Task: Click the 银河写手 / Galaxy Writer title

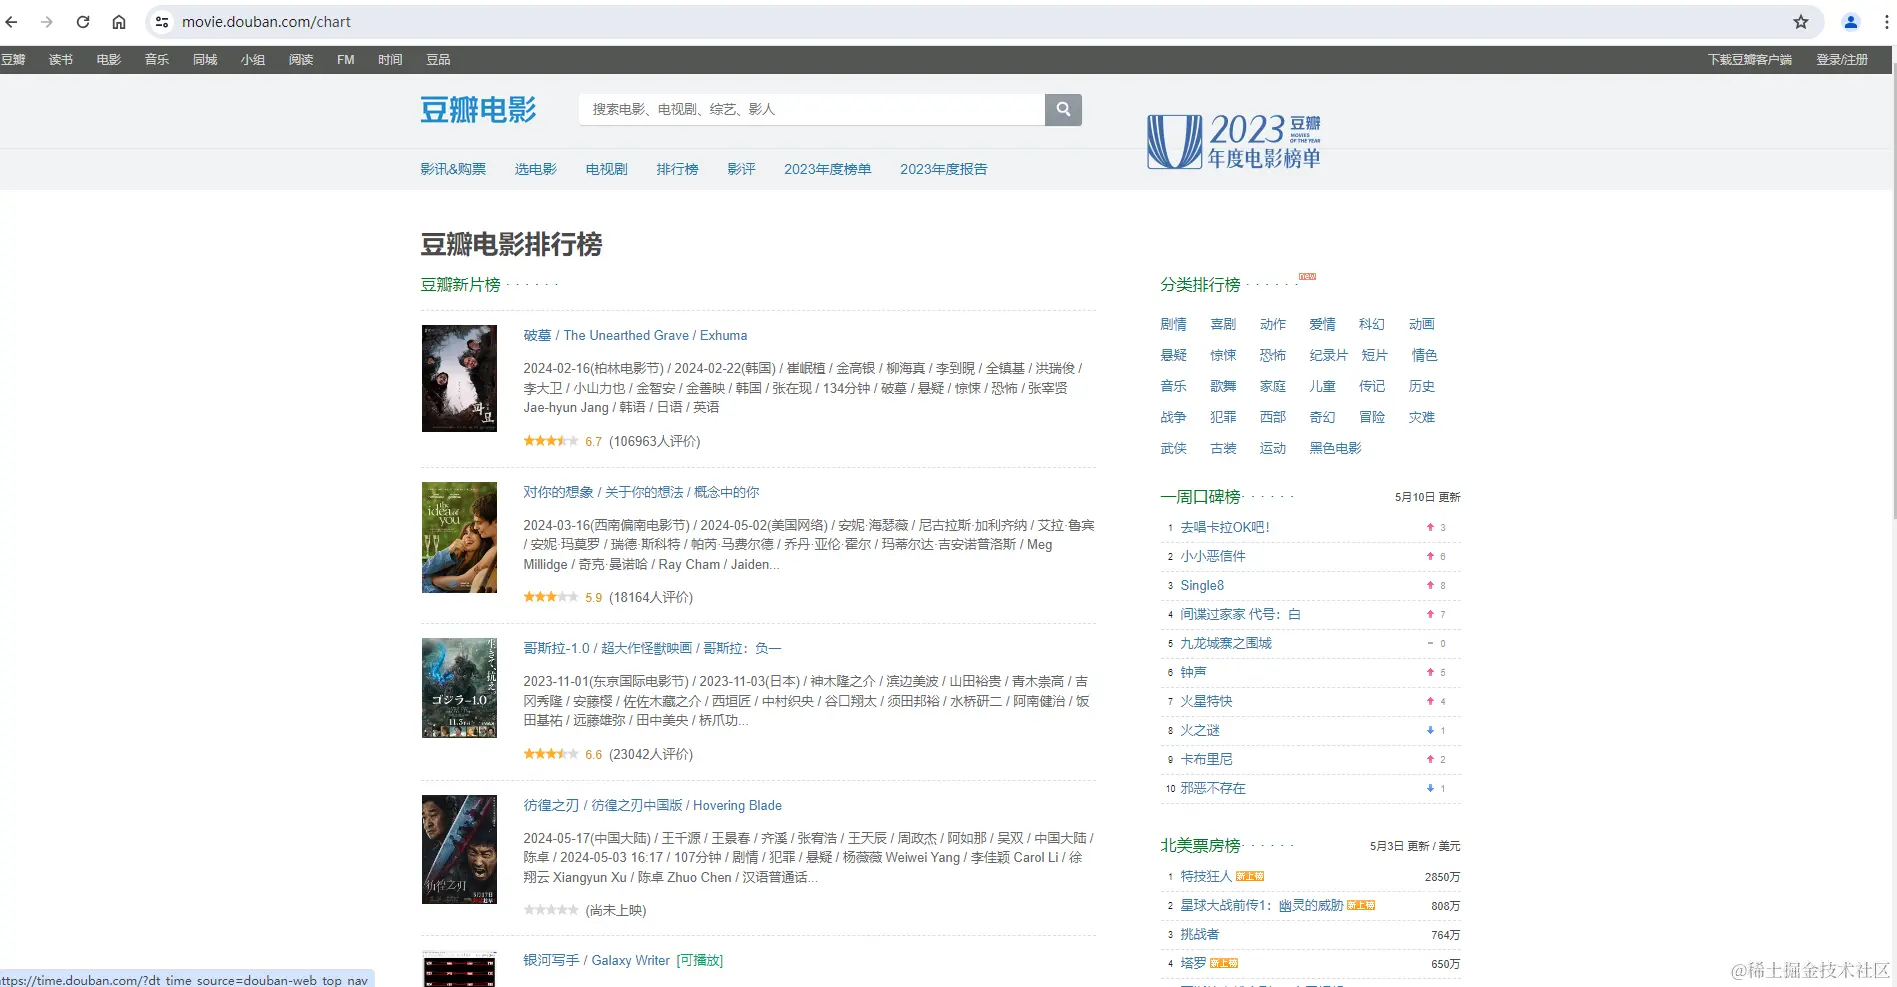Action: pyautogui.click(x=596, y=960)
